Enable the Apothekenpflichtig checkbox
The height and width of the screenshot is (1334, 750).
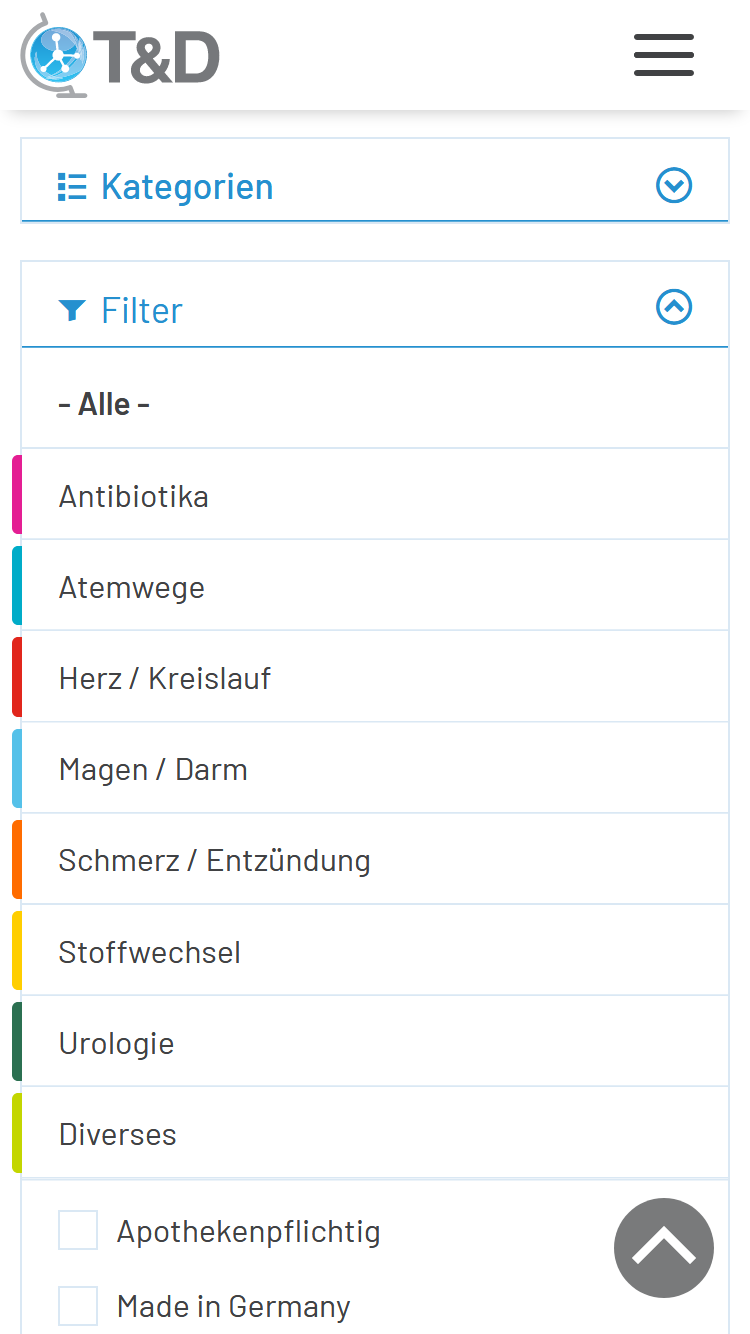point(78,1230)
